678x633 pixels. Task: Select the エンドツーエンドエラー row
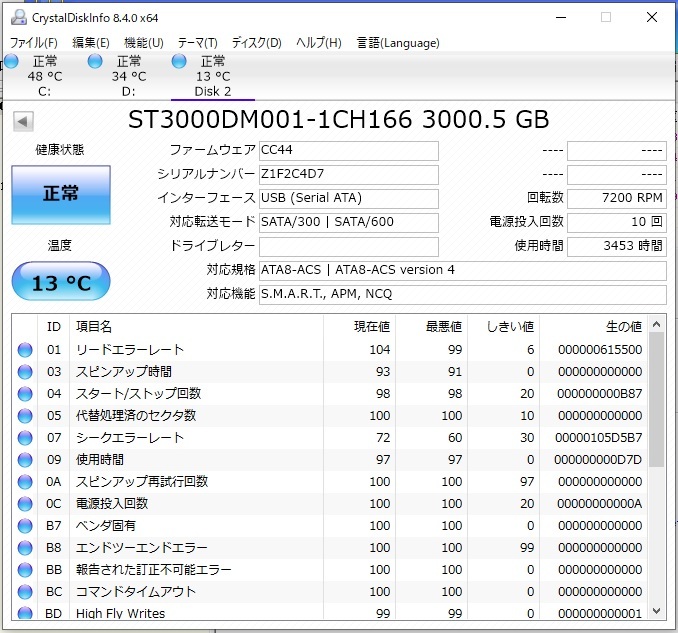[x=330, y=548]
